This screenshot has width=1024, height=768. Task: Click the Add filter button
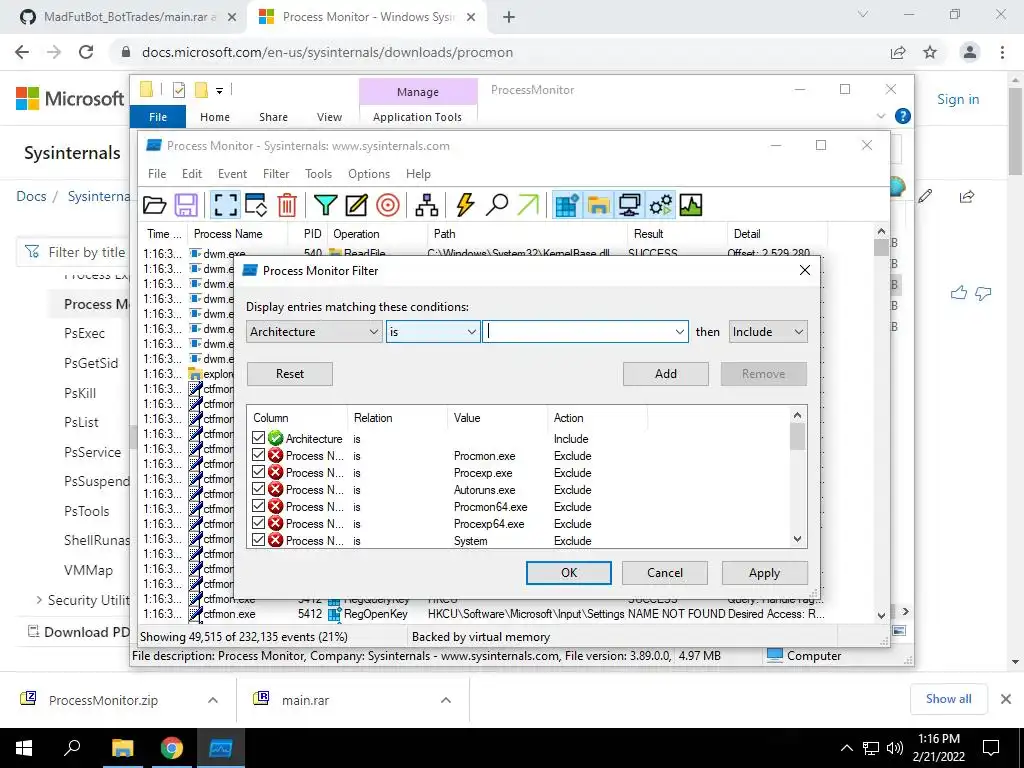(665, 374)
